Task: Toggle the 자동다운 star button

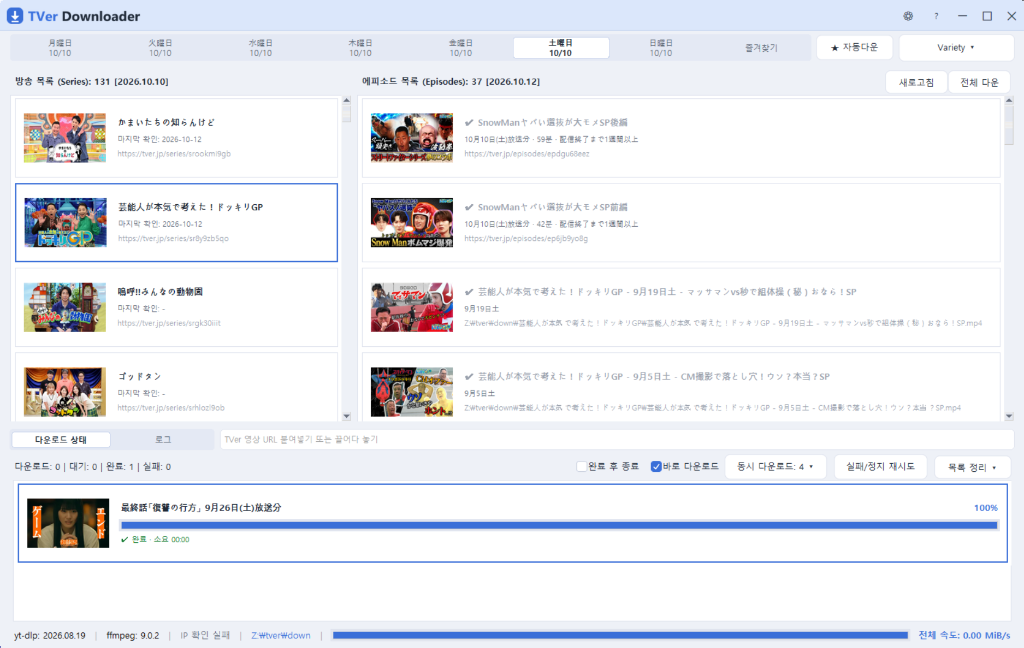Action: coord(854,48)
